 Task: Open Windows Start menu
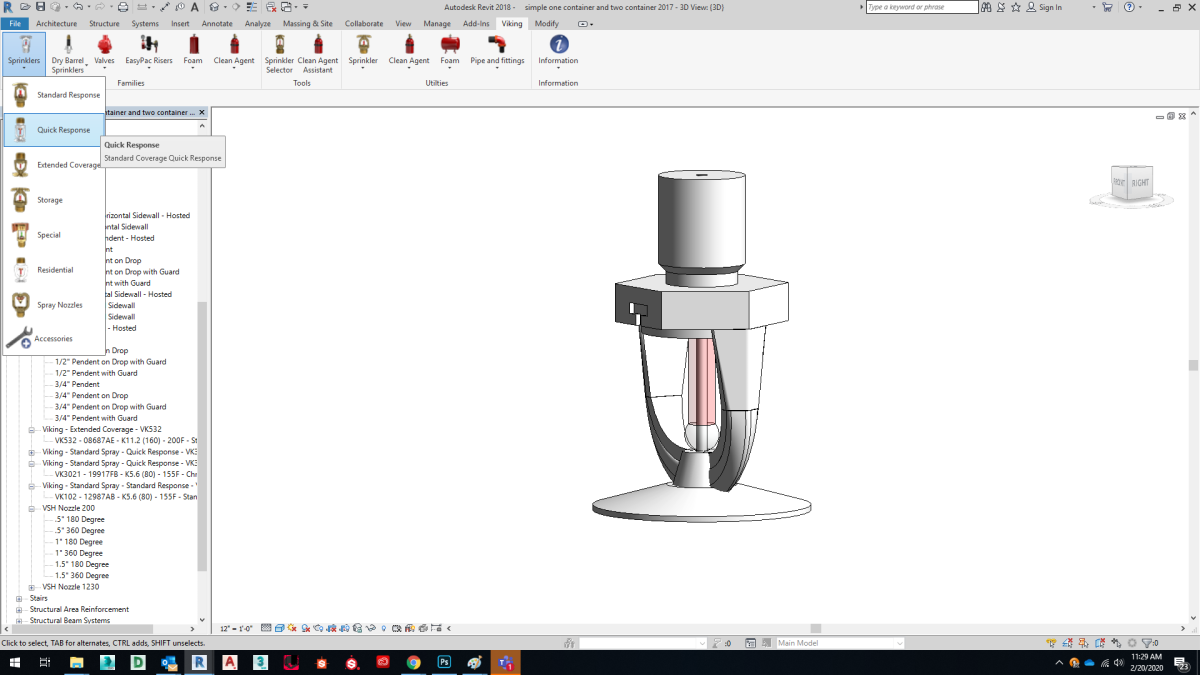tap(15, 662)
